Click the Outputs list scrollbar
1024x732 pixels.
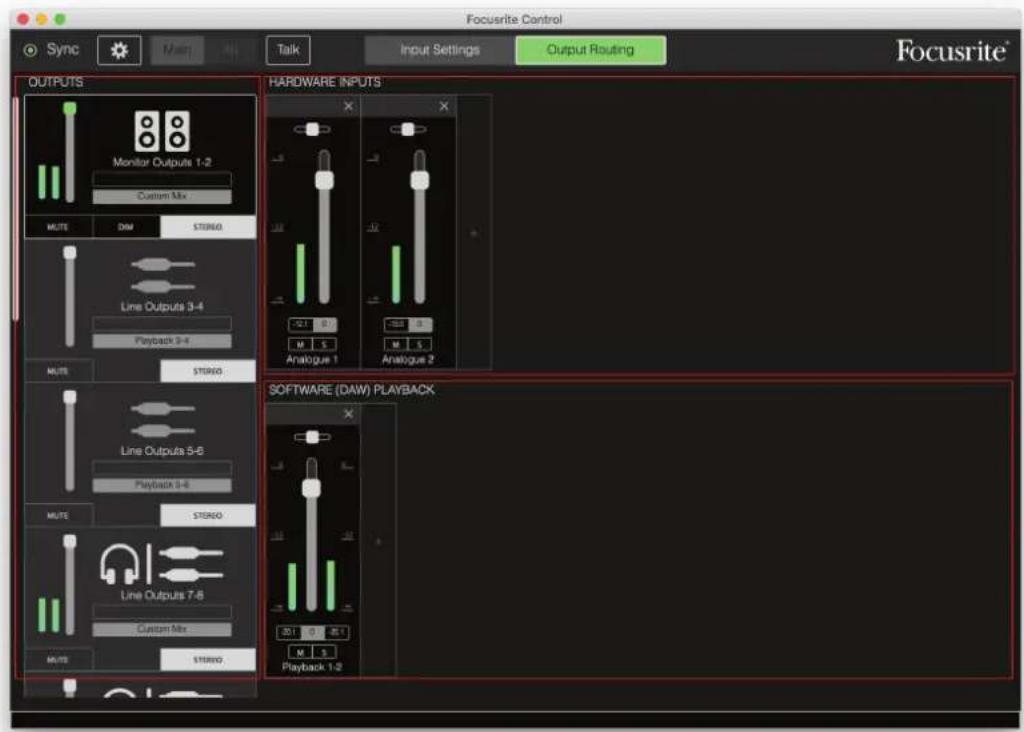pos(16,209)
